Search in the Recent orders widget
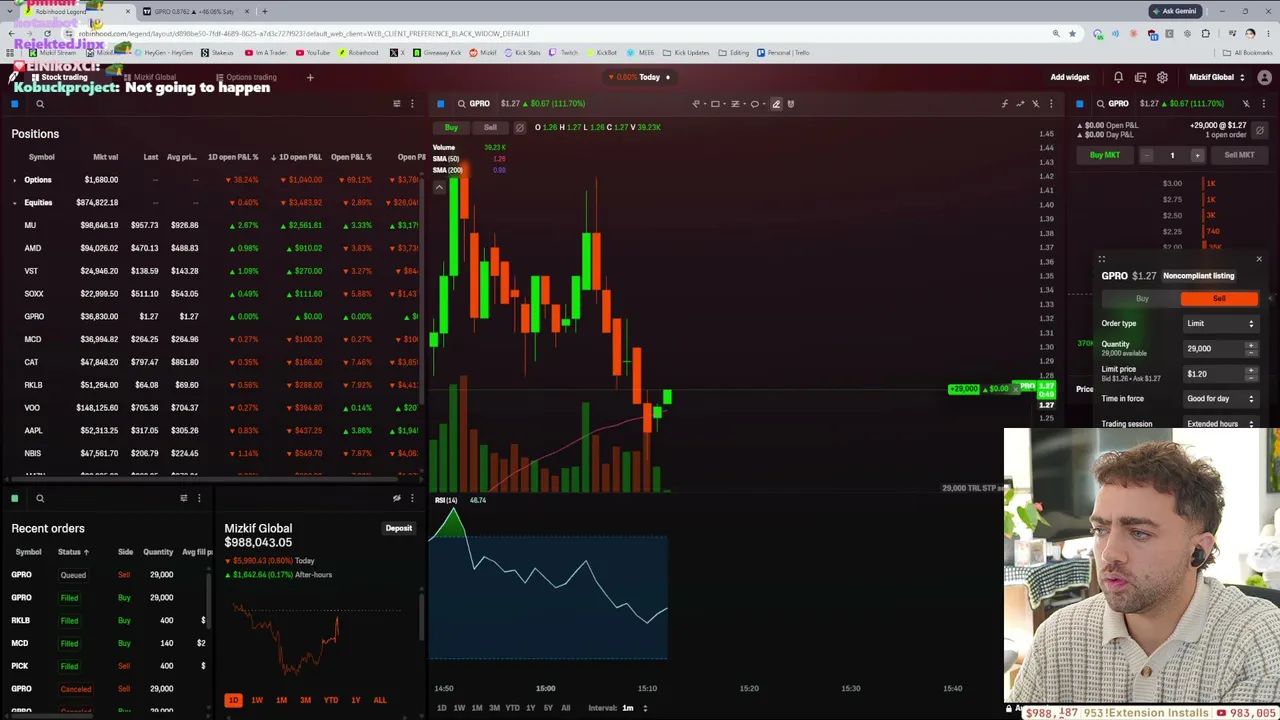1280x720 pixels. 40,498
